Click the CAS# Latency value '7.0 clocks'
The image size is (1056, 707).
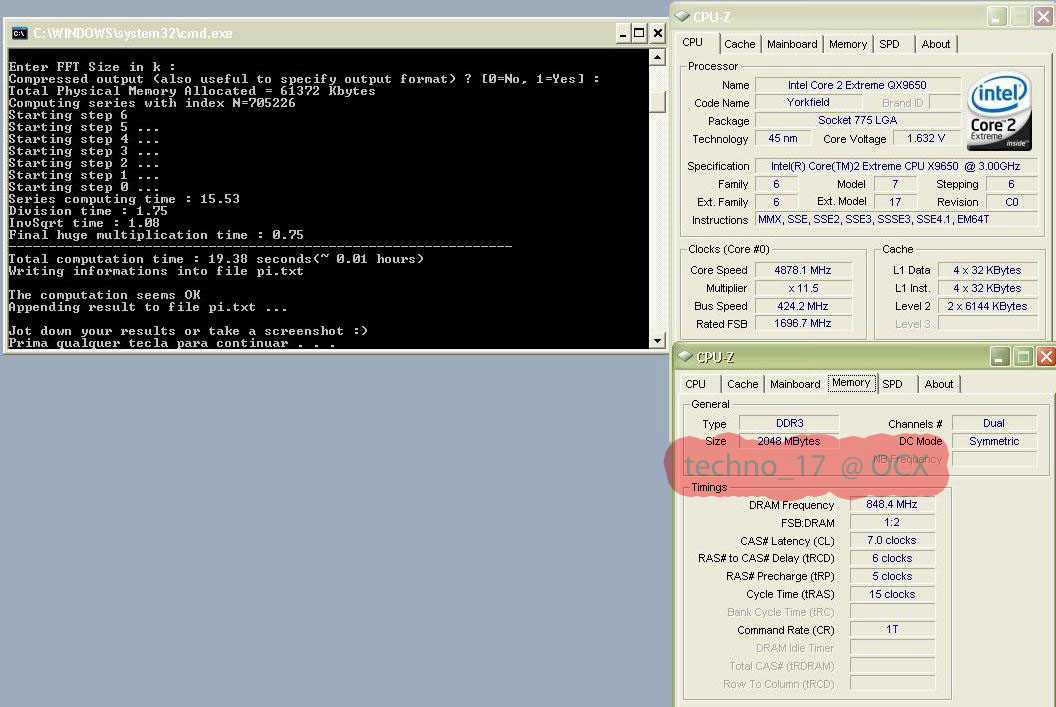[892, 540]
